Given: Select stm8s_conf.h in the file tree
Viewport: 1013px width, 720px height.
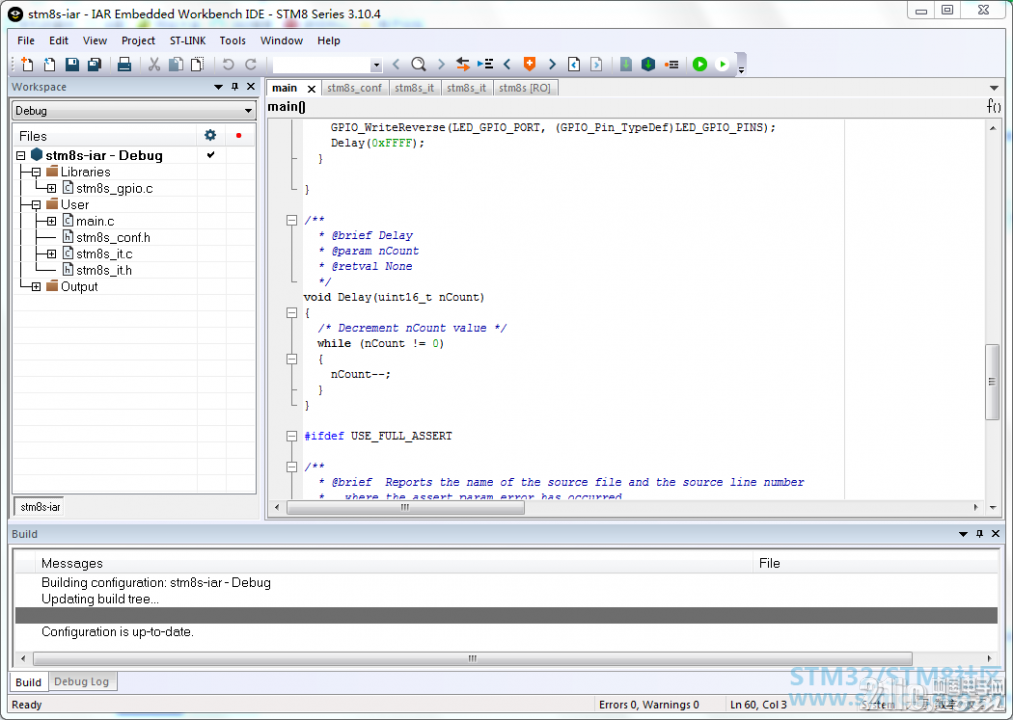Looking at the screenshot, I should pos(113,238).
